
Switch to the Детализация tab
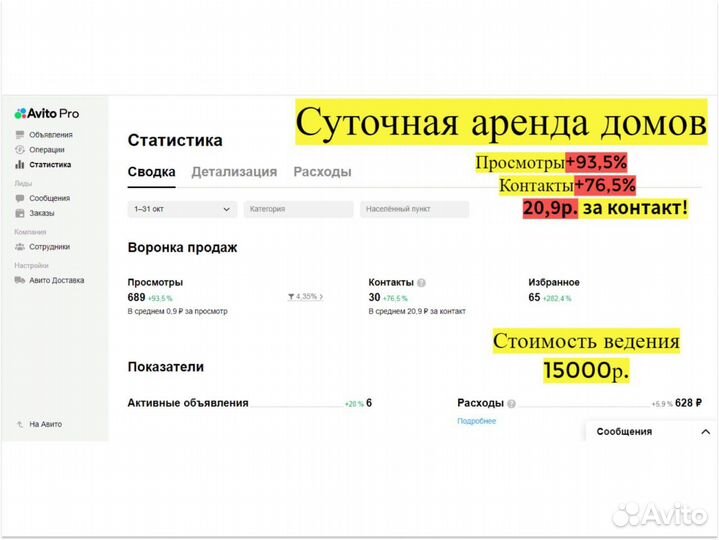[x=234, y=172]
